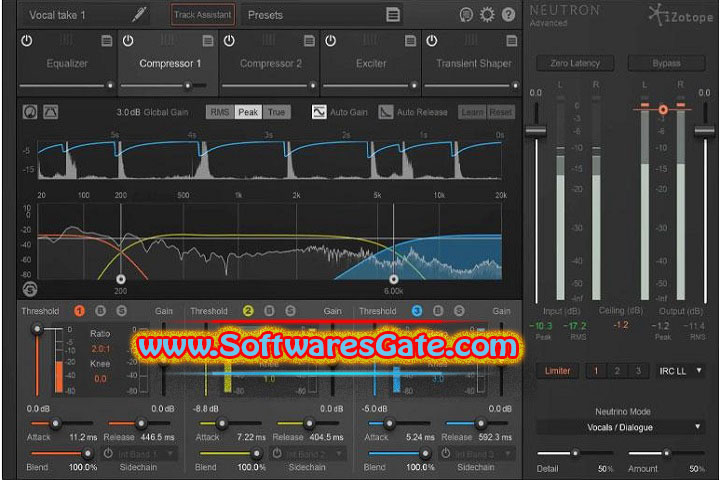Toggle the Exciter module power button
Image resolution: width=720 pixels, height=480 pixels.
[x=330, y=41]
